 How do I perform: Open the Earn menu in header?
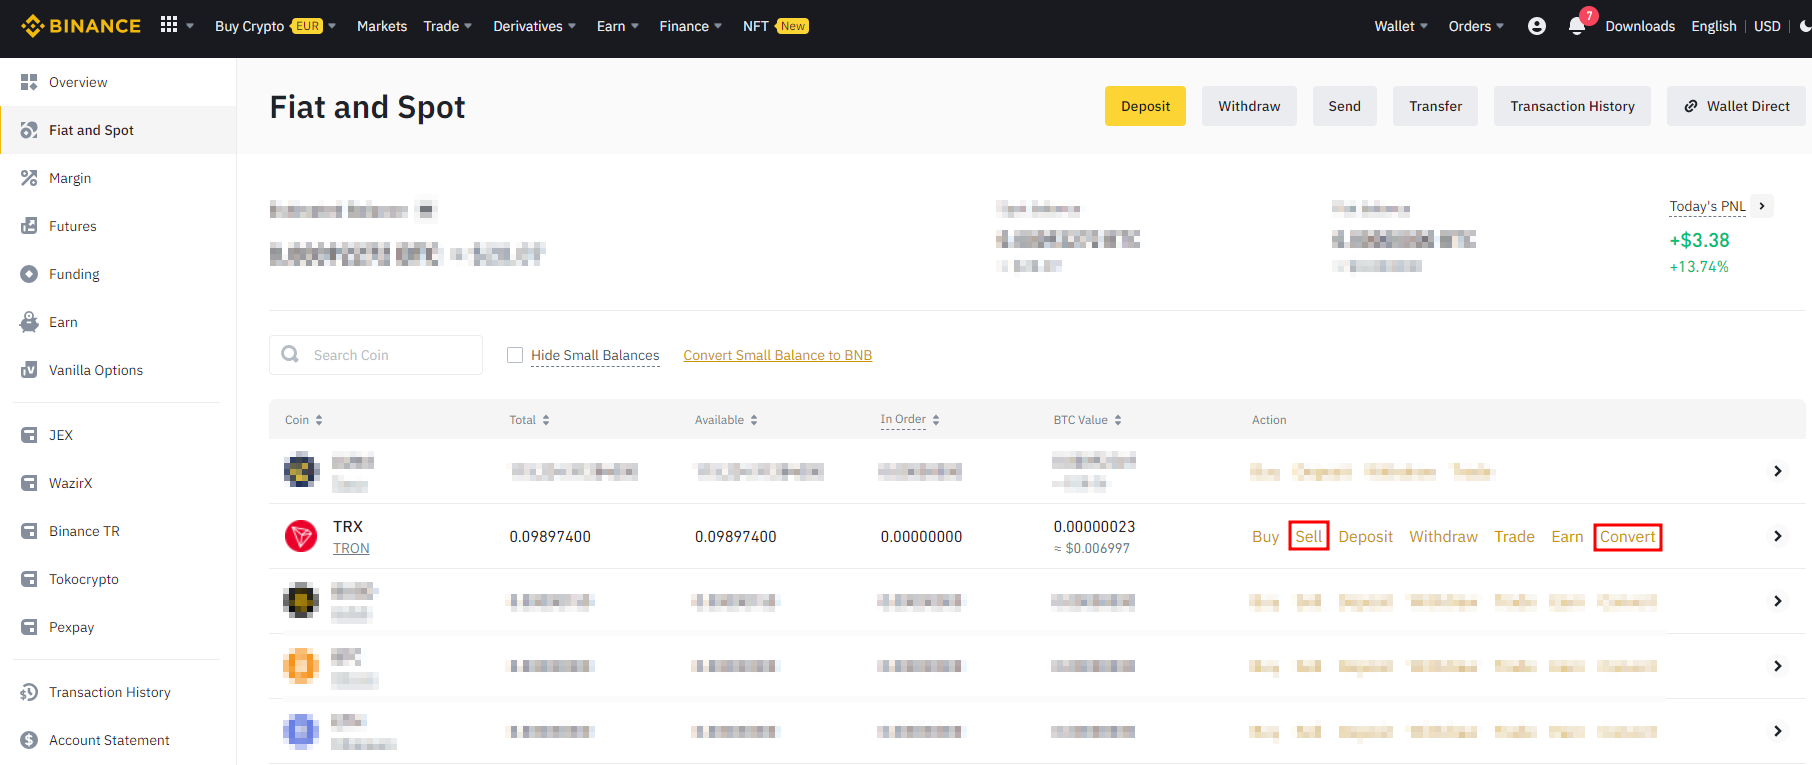pos(617,26)
